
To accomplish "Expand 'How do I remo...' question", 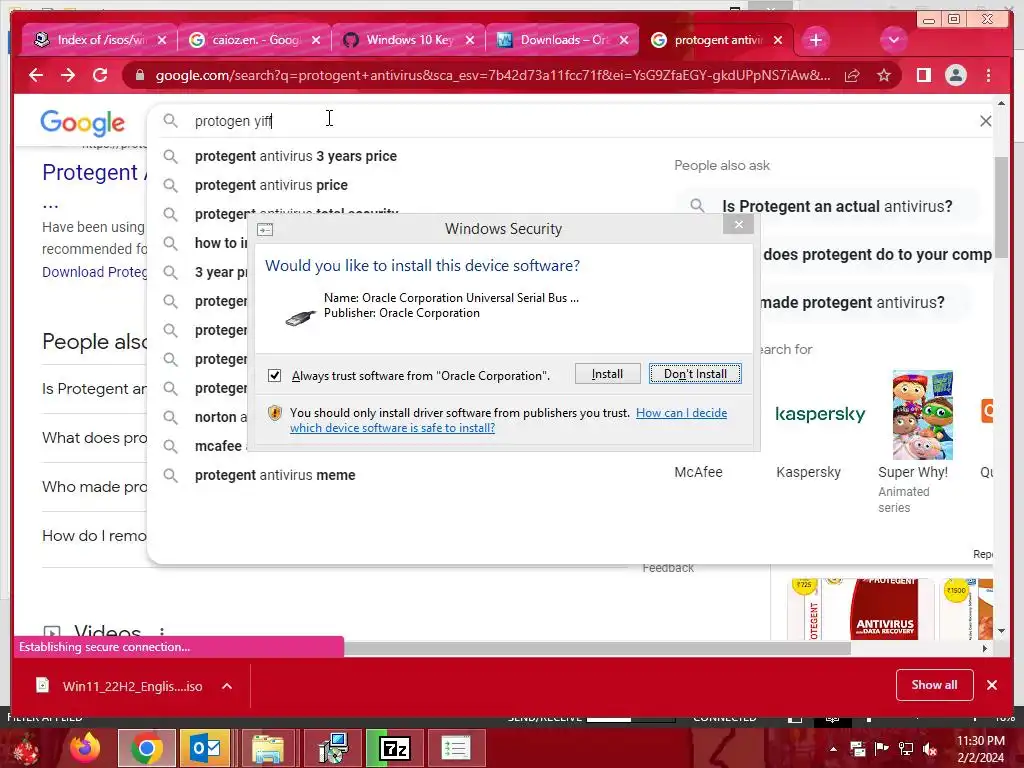I will pos(95,536).
